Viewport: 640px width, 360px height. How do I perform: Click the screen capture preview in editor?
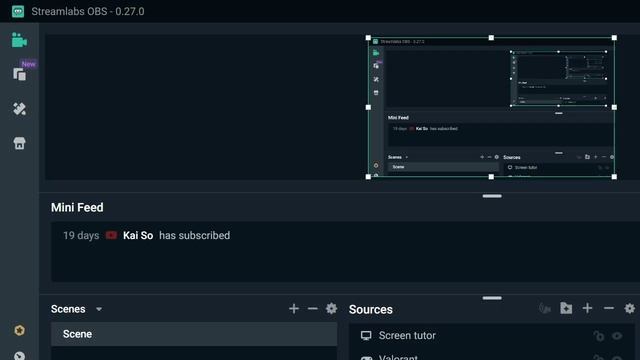tap(491, 107)
